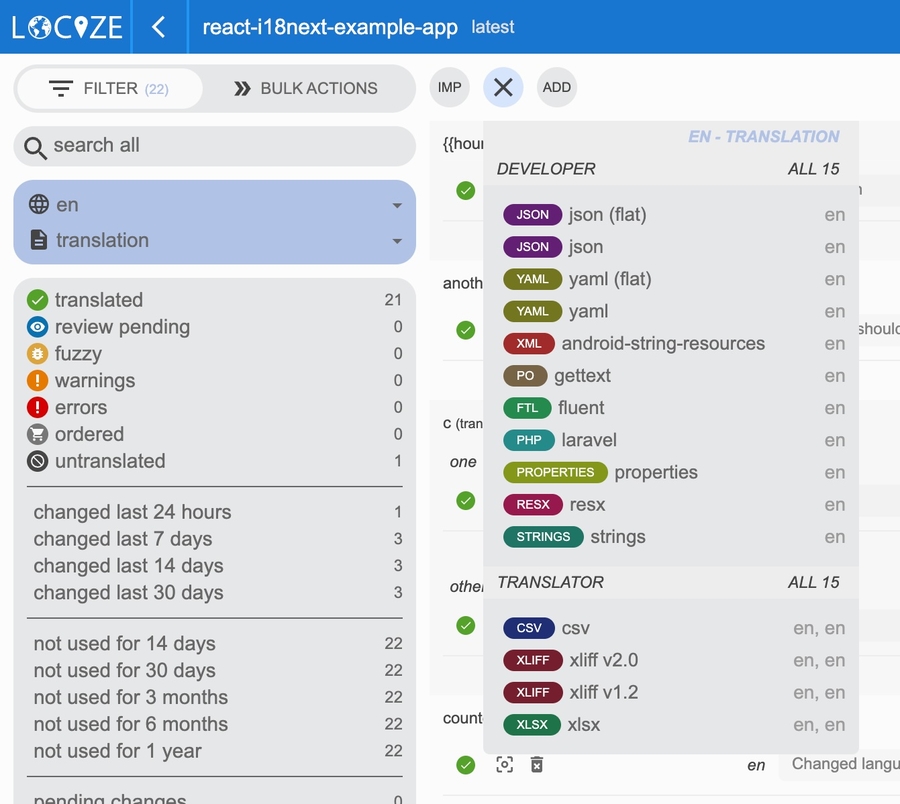Click the magnifier search icon
The image size is (900, 804).
click(x=36, y=148)
